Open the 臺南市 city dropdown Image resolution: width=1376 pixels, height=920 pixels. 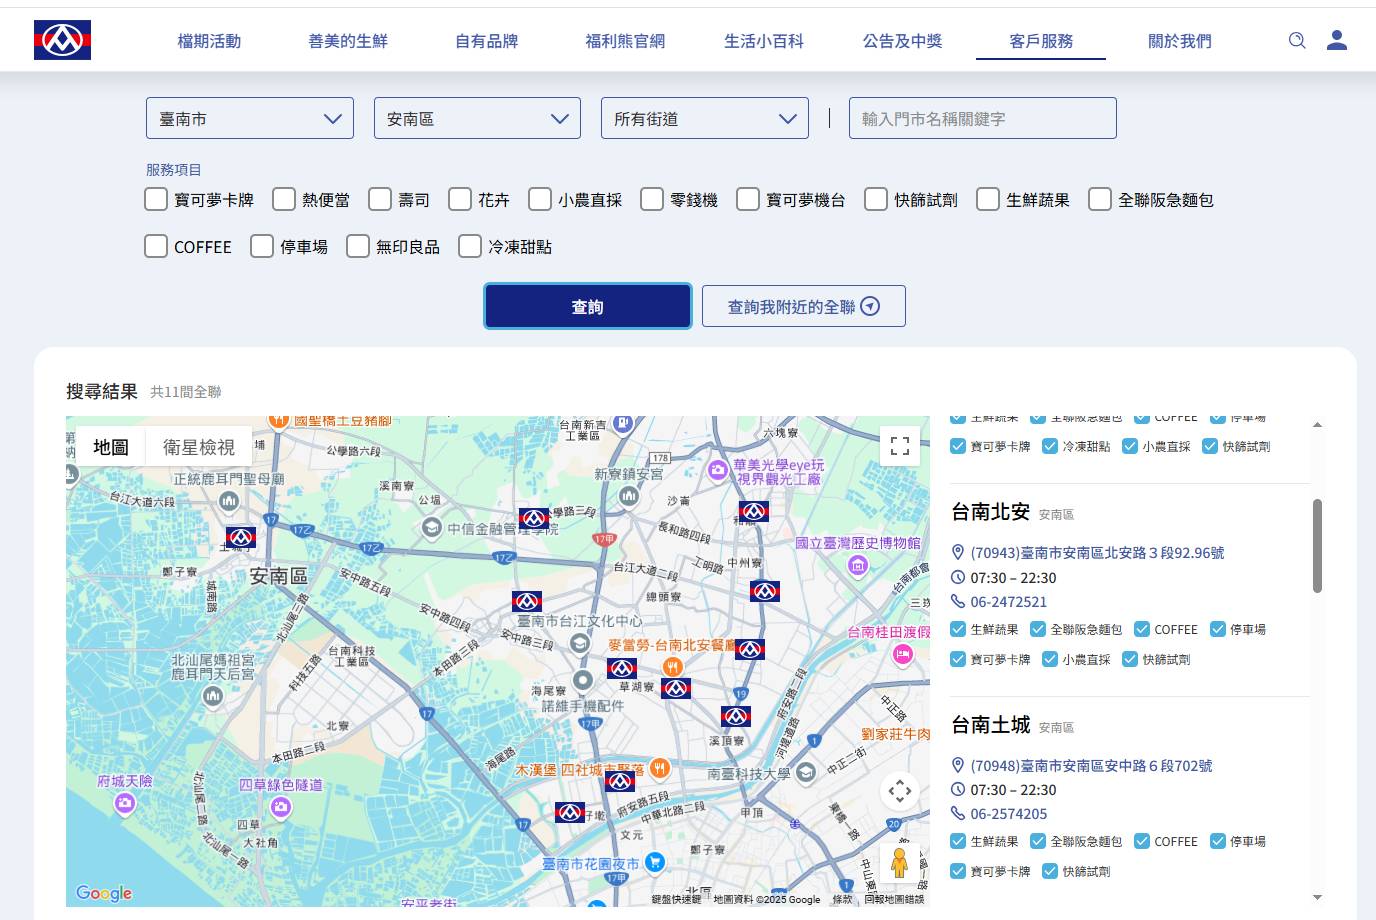click(250, 118)
